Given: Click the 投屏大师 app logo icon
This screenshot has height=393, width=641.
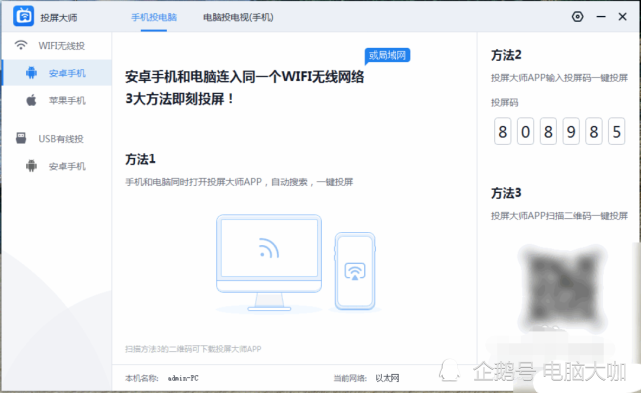Looking at the screenshot, I should tap(23, 16).
